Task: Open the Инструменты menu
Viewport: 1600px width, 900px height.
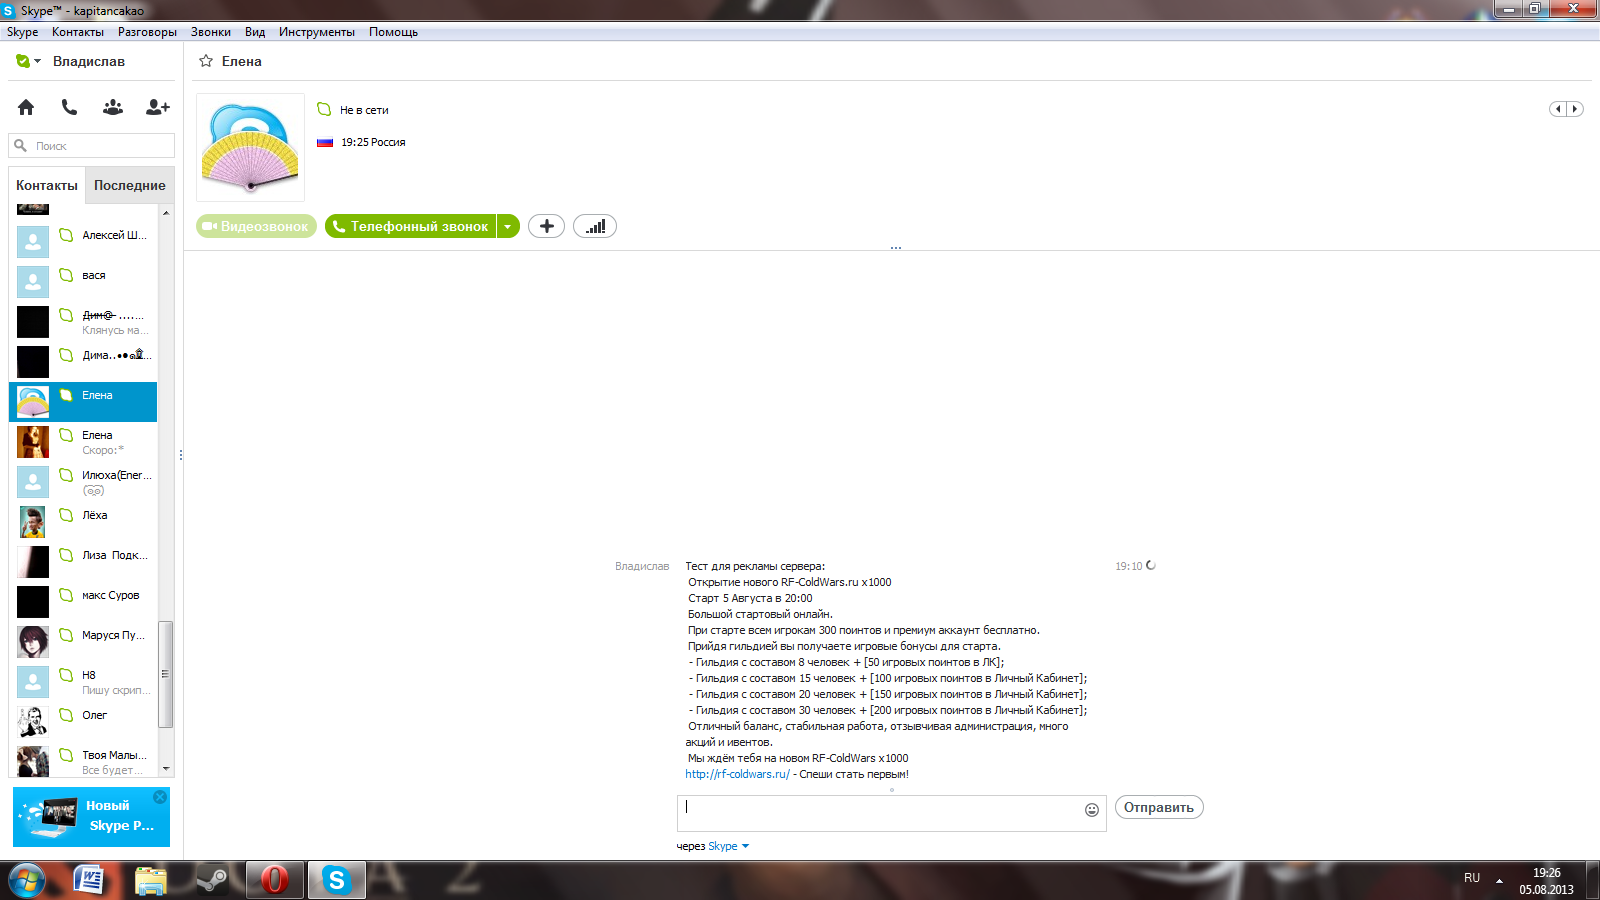Action: point(317,32)
